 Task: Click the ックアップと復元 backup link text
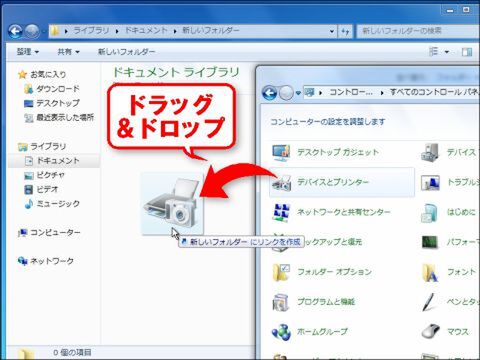pyautogui.click(x=333, y=242)
